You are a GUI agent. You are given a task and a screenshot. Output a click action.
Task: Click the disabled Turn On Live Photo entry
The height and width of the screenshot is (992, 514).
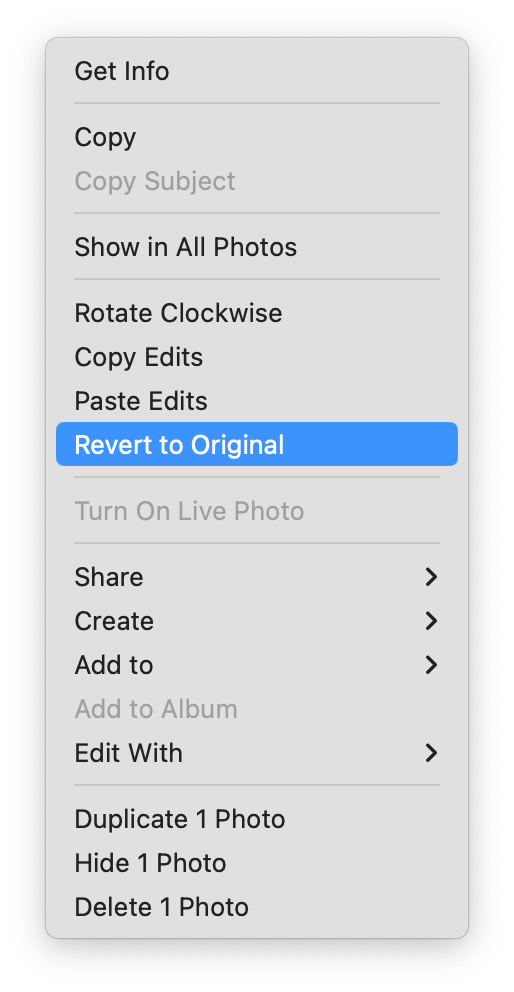(256, 511)
